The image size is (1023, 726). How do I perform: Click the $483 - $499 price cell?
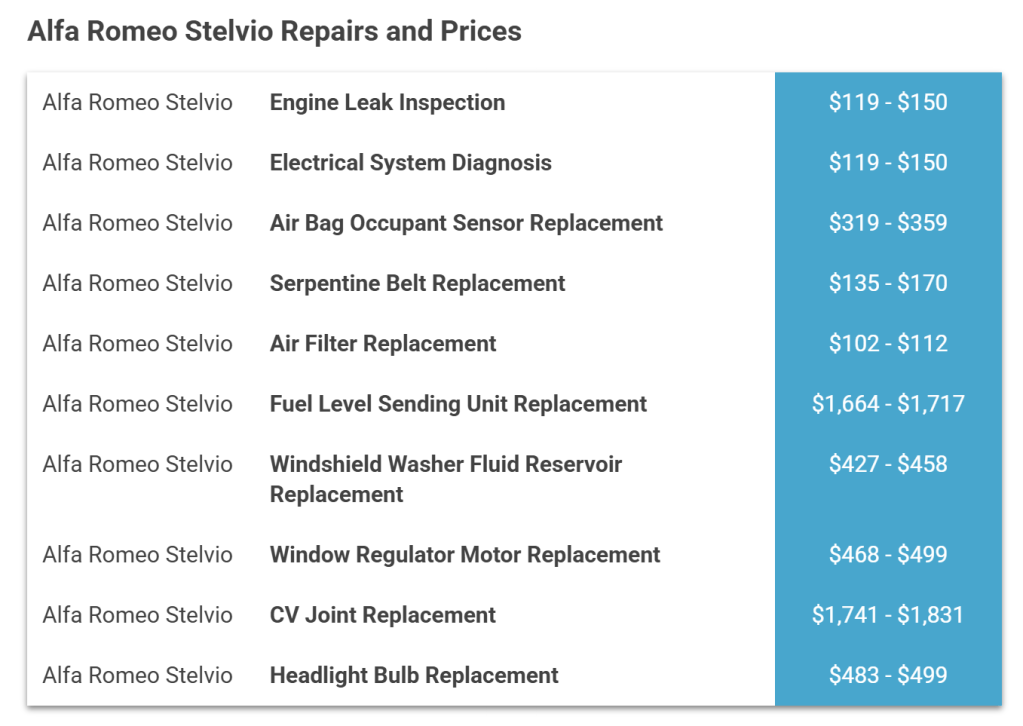[888, 675]
